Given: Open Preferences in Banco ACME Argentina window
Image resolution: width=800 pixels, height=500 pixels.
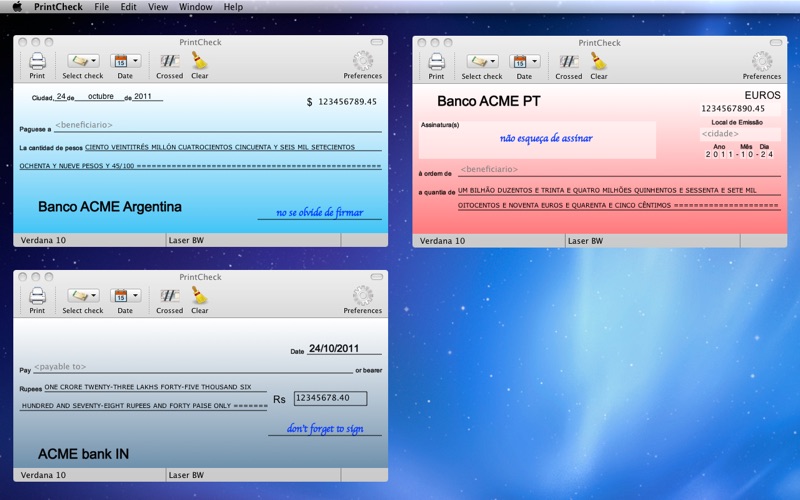Looking at the screenshot, I should pyautogui.click(x=362, y=62).
